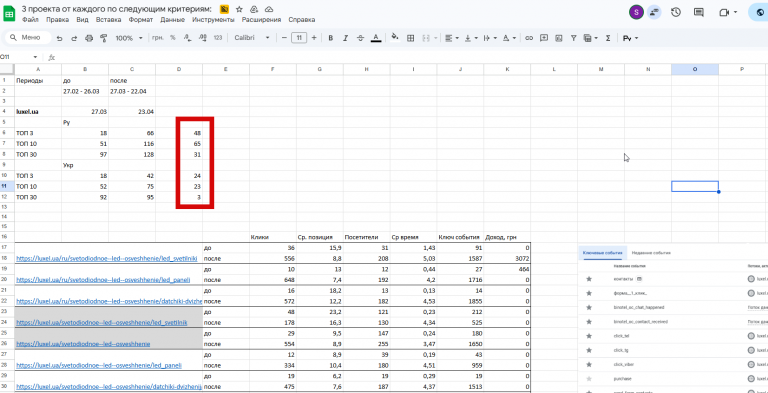The image size is (768, 393).
Task: Increase font size with plus button
Action: 313,38
